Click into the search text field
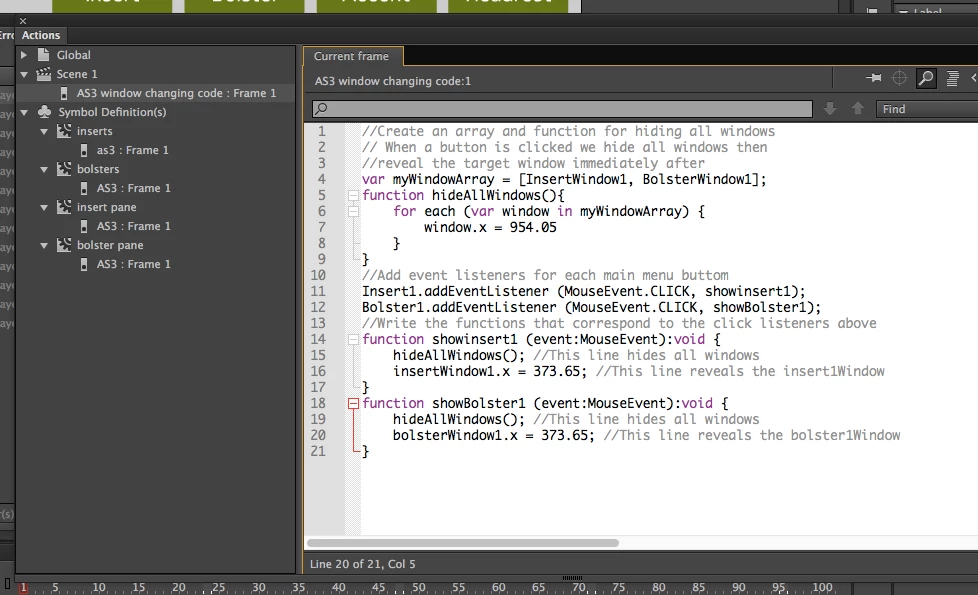 tap(562, 109)
